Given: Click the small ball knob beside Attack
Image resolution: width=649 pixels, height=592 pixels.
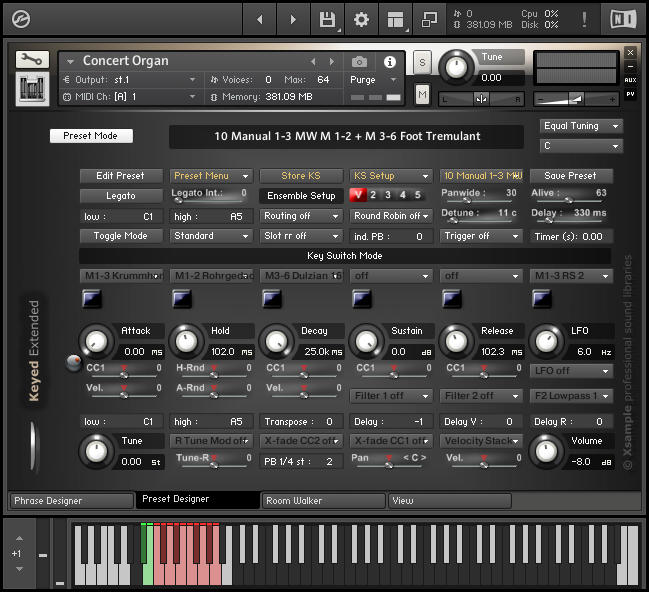Looking at the screenshot, I should 74,363.
